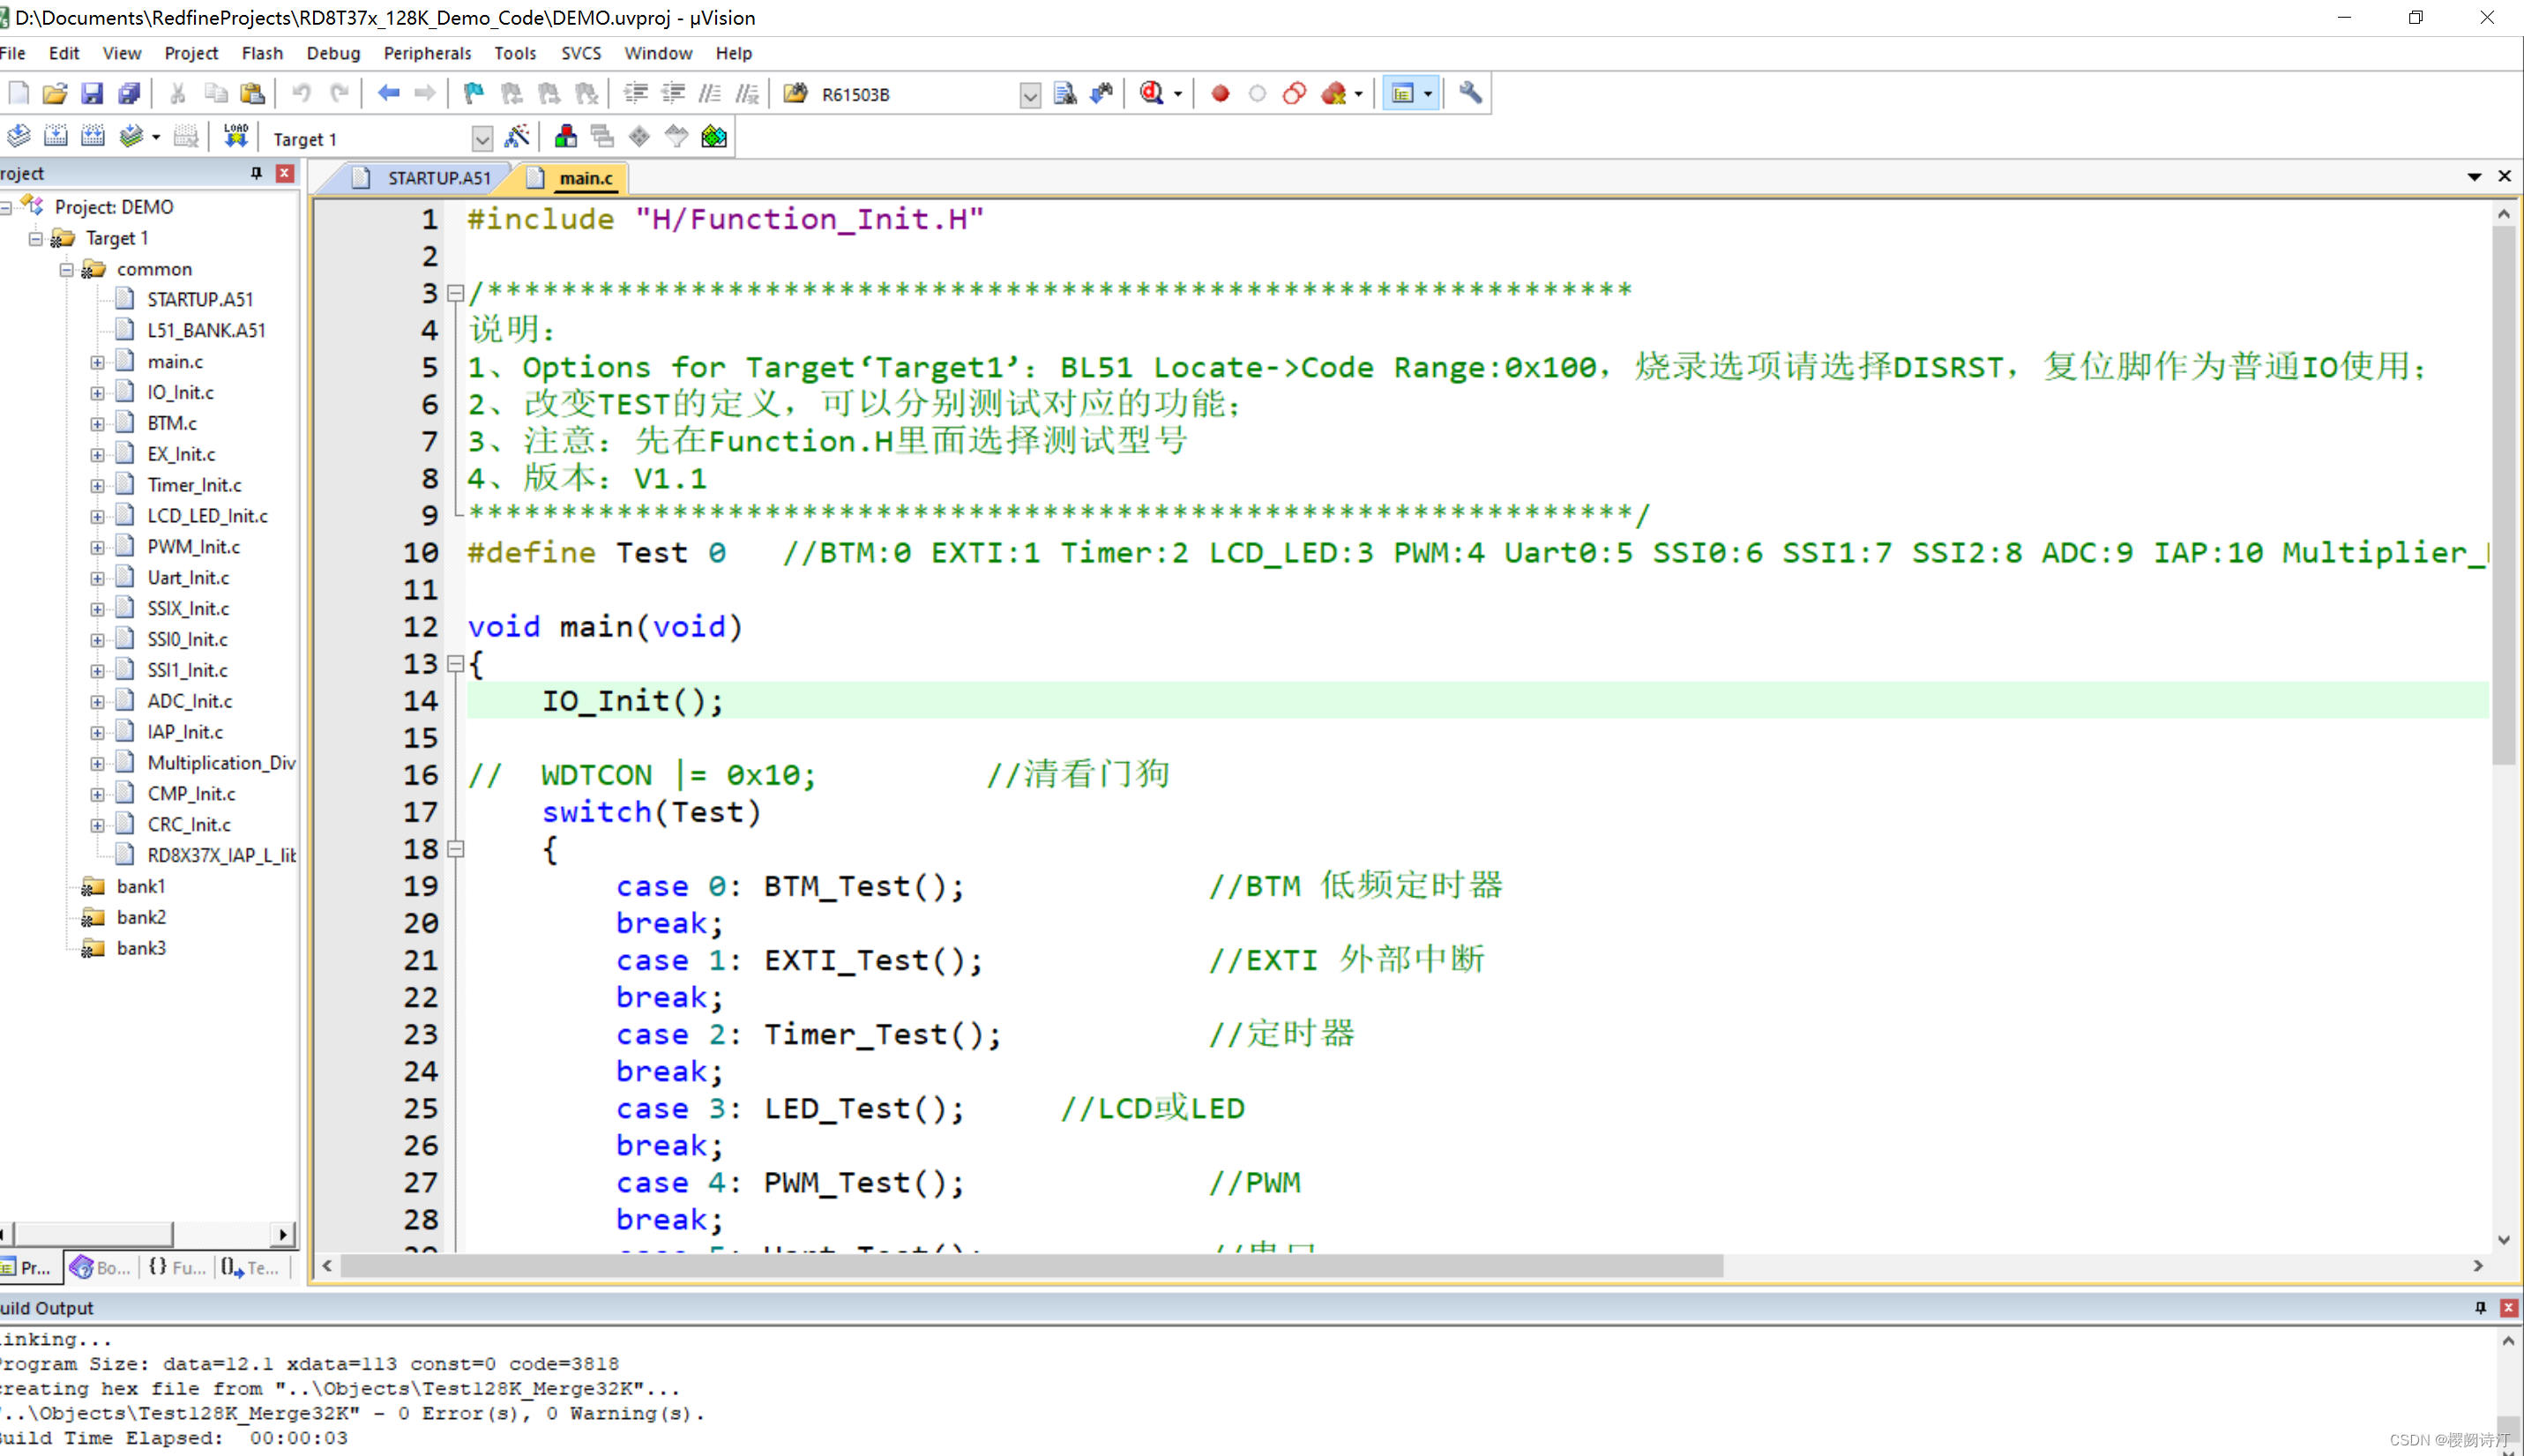
Task: Select L51_BANK.A51 file in tree
Action: [x=207, y=330]
